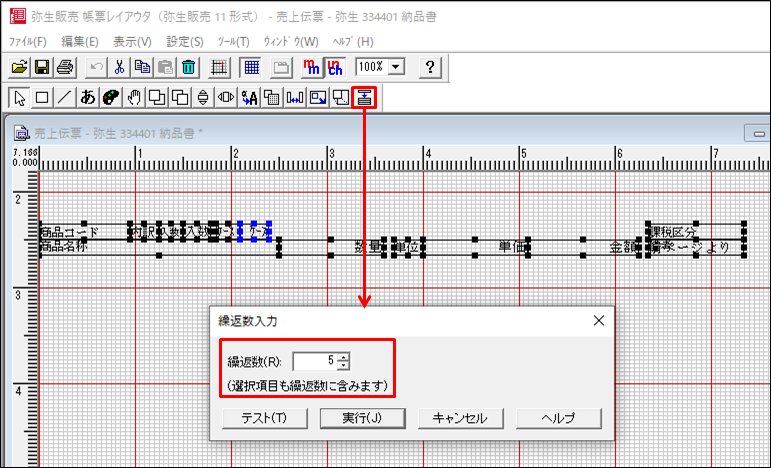Click the 売上伝票 document window icon
This screenshot has width=771, height=468.
pyautogui.click(x=21, y=133)
